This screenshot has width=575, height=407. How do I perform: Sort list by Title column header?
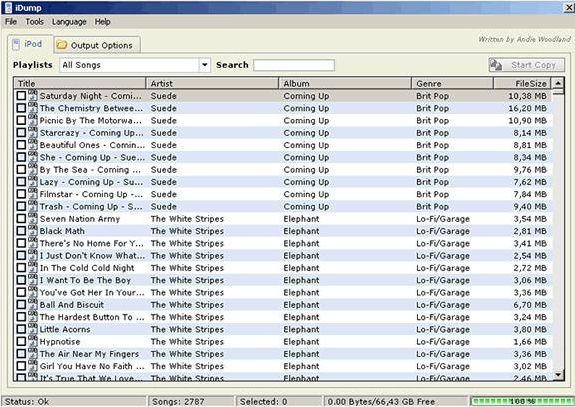(80, 84)
